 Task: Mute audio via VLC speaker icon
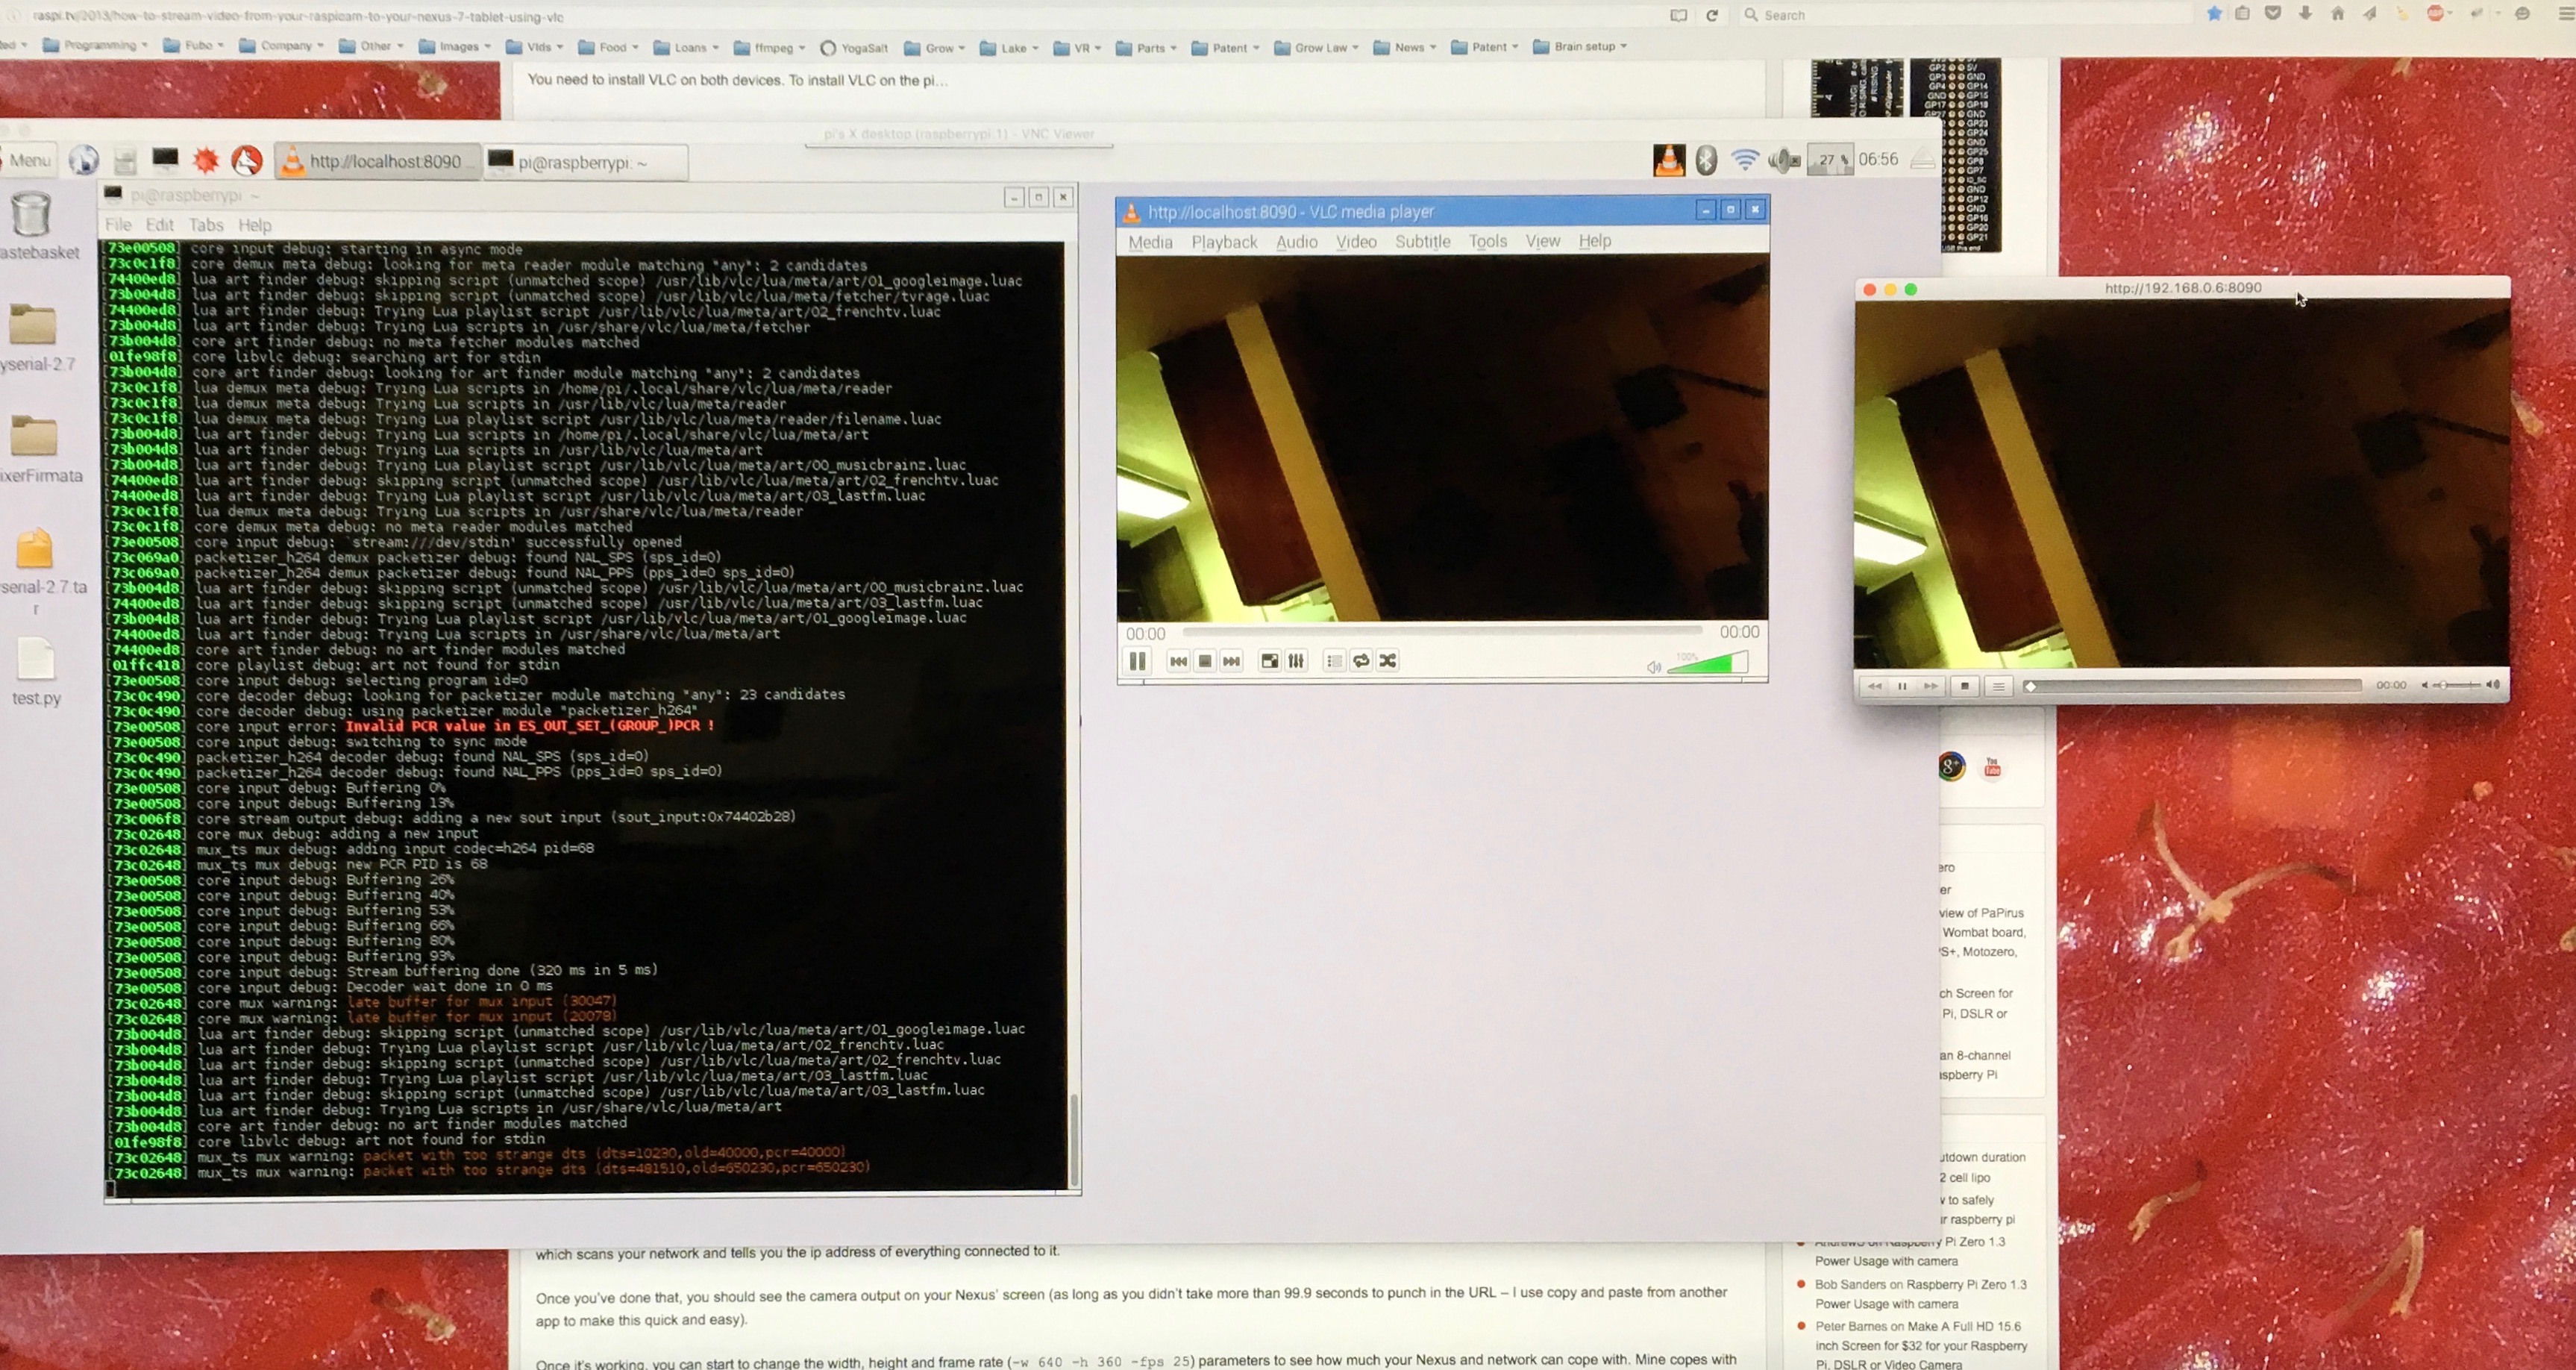click(x=1653, y=667)
